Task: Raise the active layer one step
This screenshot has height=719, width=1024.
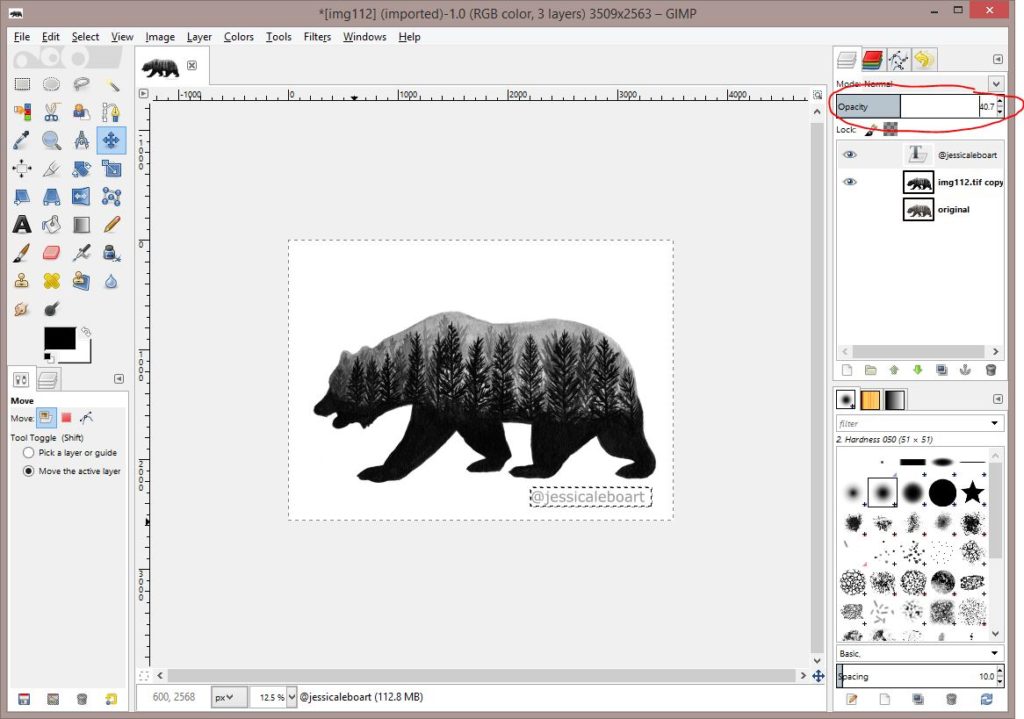Action: 894,370
